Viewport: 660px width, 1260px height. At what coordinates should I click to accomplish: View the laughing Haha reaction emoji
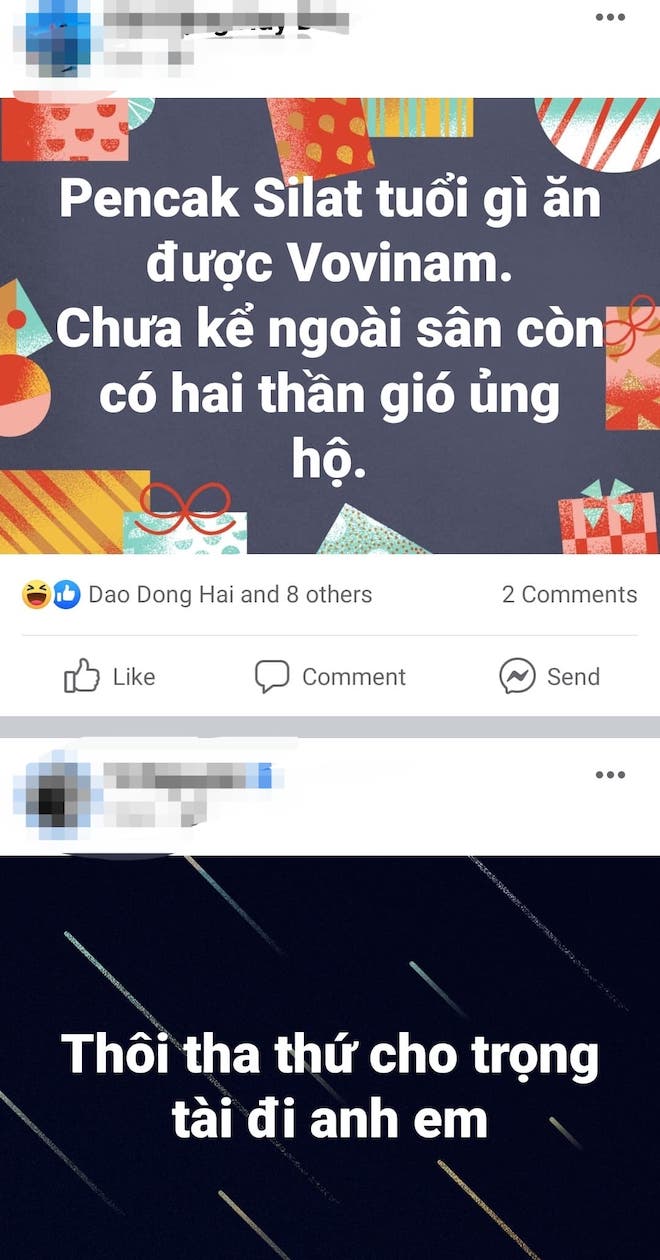35,595
